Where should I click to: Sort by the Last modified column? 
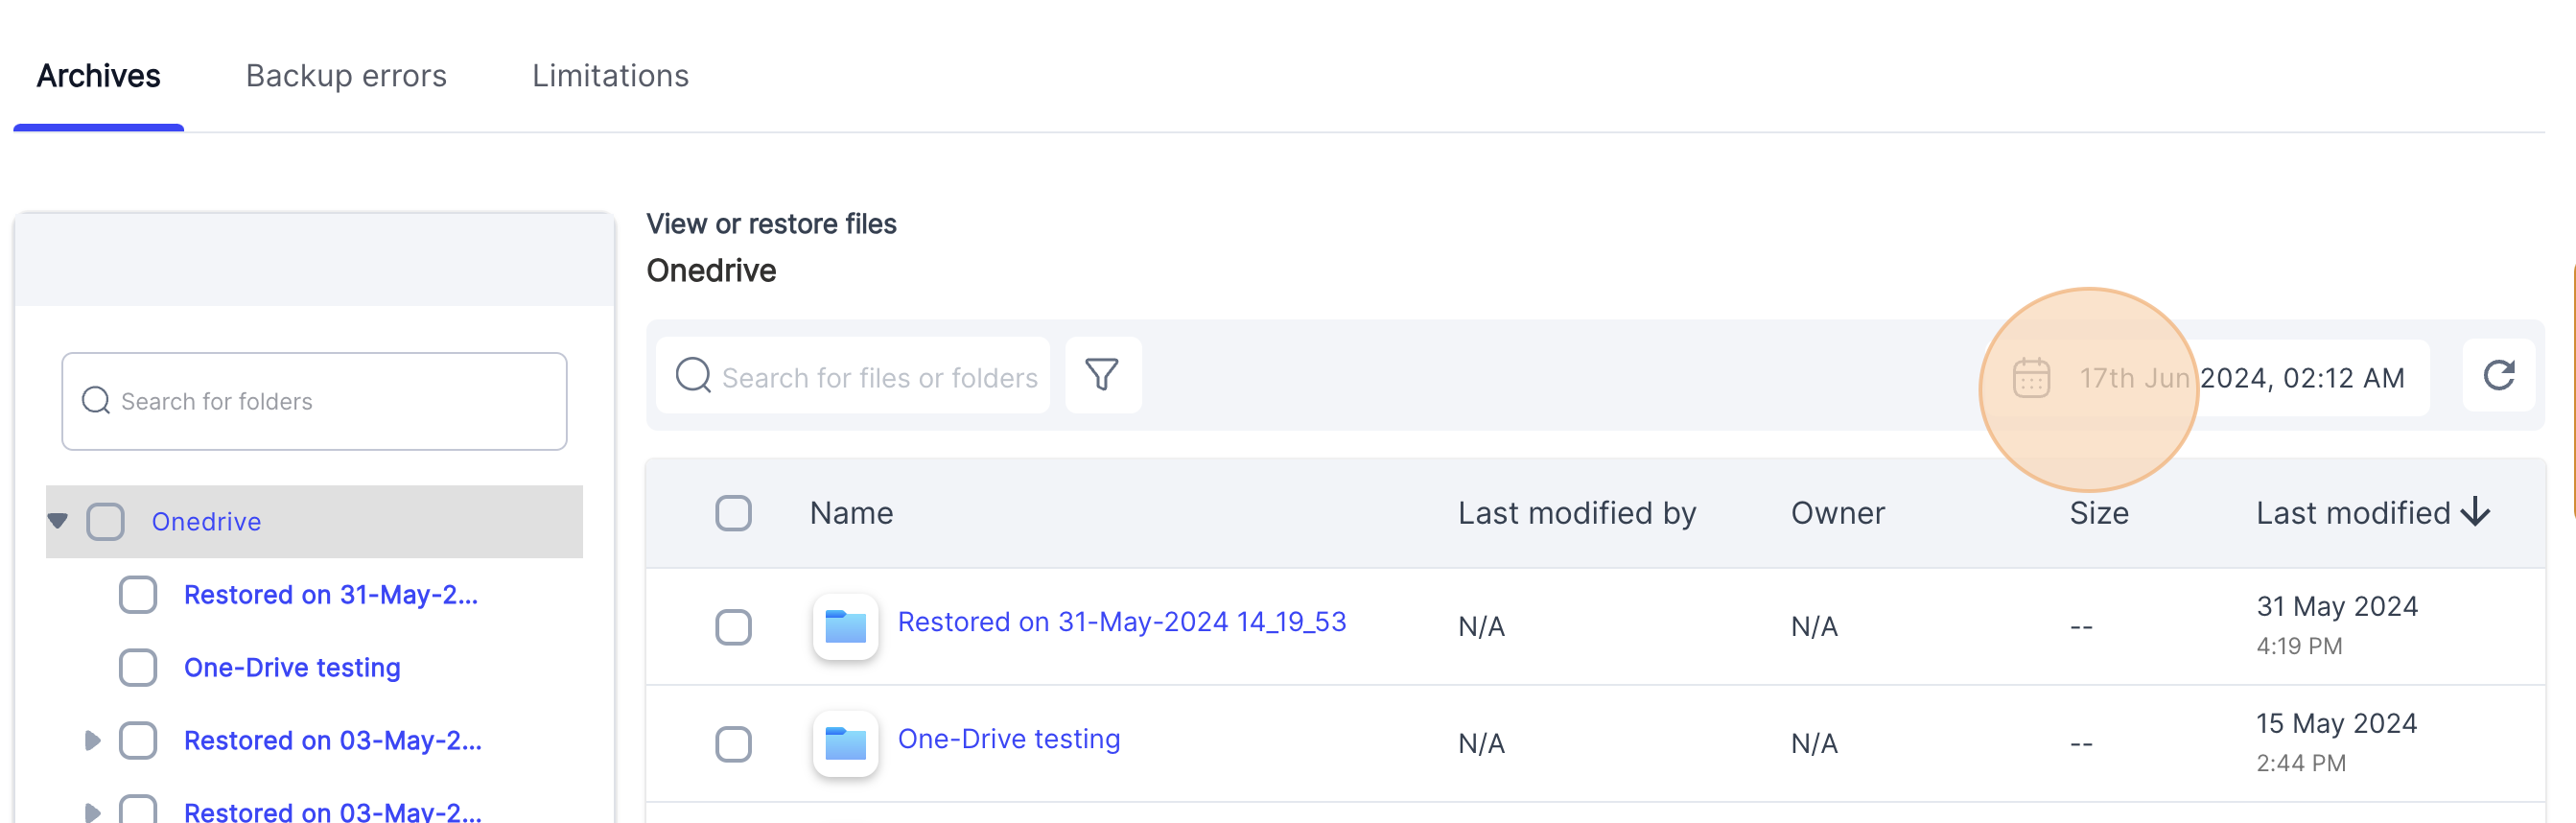coord(2352,513)
